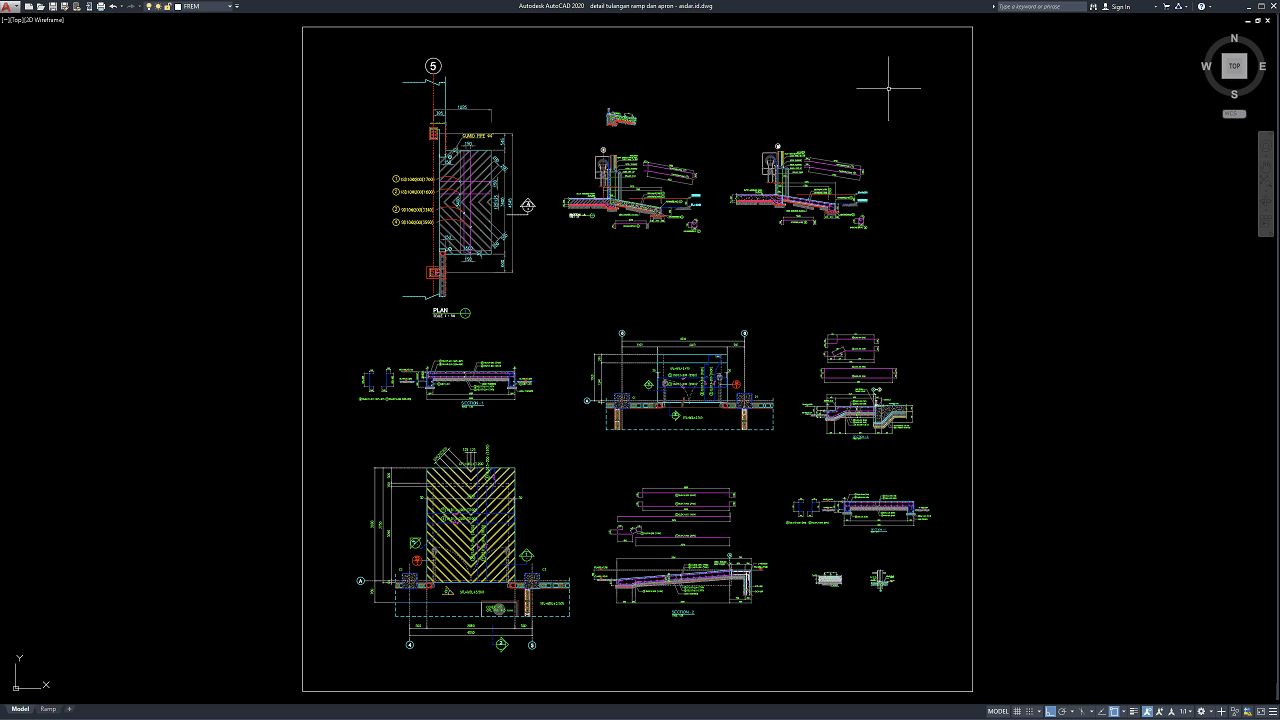Image resolution: width=1280 pixels, height=720 pixels.
Task: Open the Help question mark icon
Action: coord(1201,6)
